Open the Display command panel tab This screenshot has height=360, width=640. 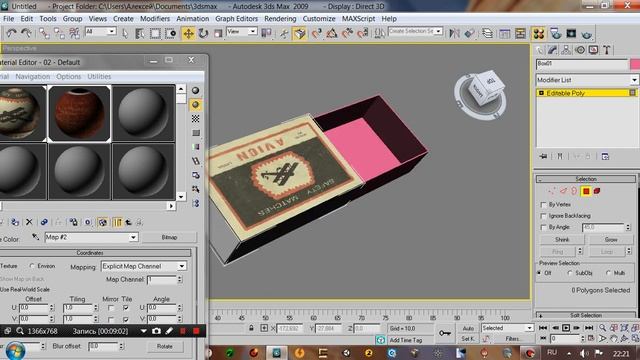pyautogui.click(x=593, y=50)
